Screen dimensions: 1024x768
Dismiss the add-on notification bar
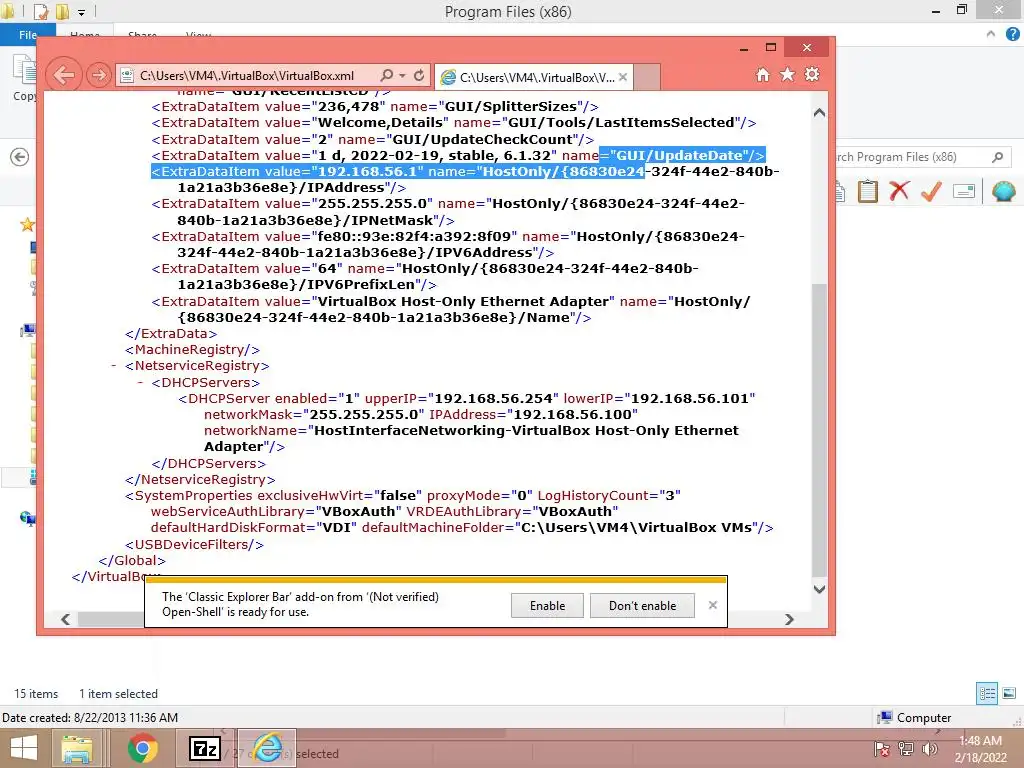point(713,605)
